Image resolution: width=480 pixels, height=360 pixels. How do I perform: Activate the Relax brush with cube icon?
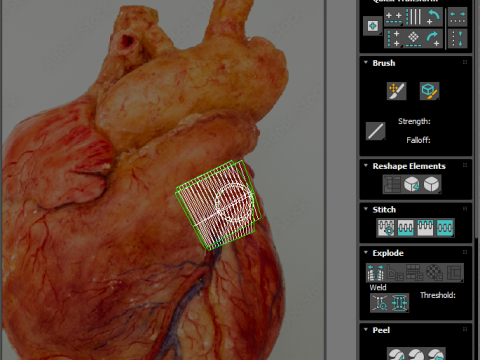click(x=429, y=91)
